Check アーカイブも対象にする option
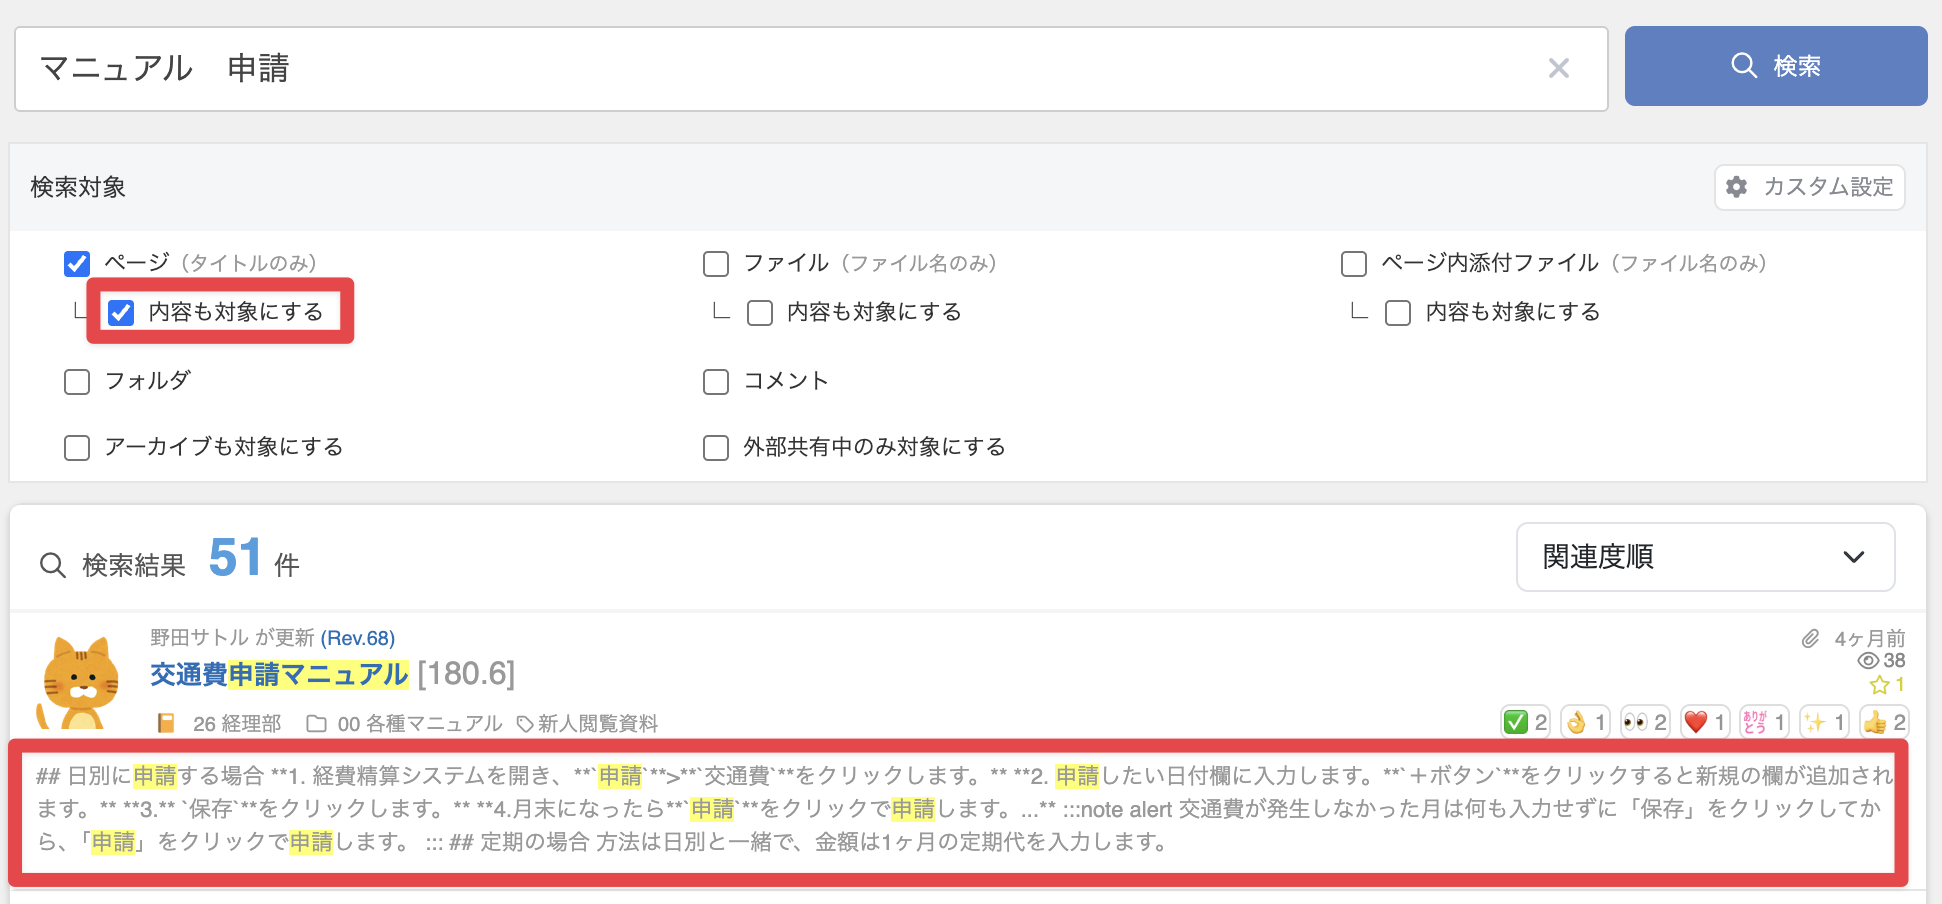Screen dimensions: 1942x904 point(77,448)
